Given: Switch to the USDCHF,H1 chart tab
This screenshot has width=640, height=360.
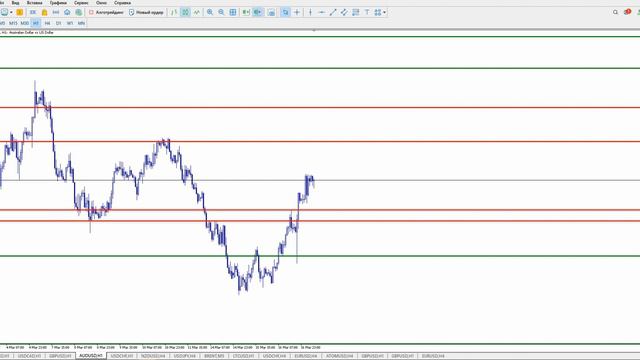Looking at the screenshot, I should (x=122, y=356).
